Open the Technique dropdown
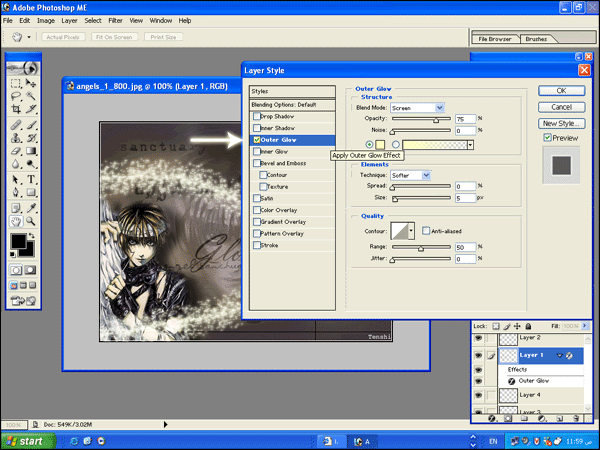This screenshot has height=450, width=600. [426, 175]
